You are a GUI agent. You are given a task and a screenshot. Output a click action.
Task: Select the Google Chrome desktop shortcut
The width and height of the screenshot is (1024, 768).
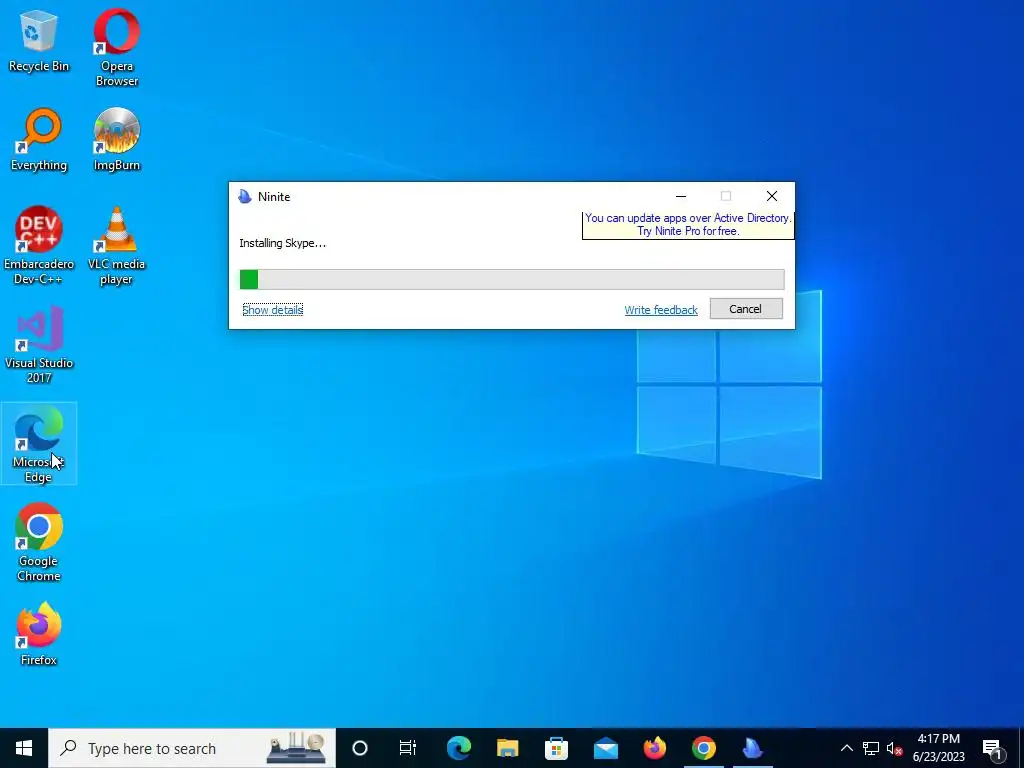pyautogui.click(x=39, y=543)
